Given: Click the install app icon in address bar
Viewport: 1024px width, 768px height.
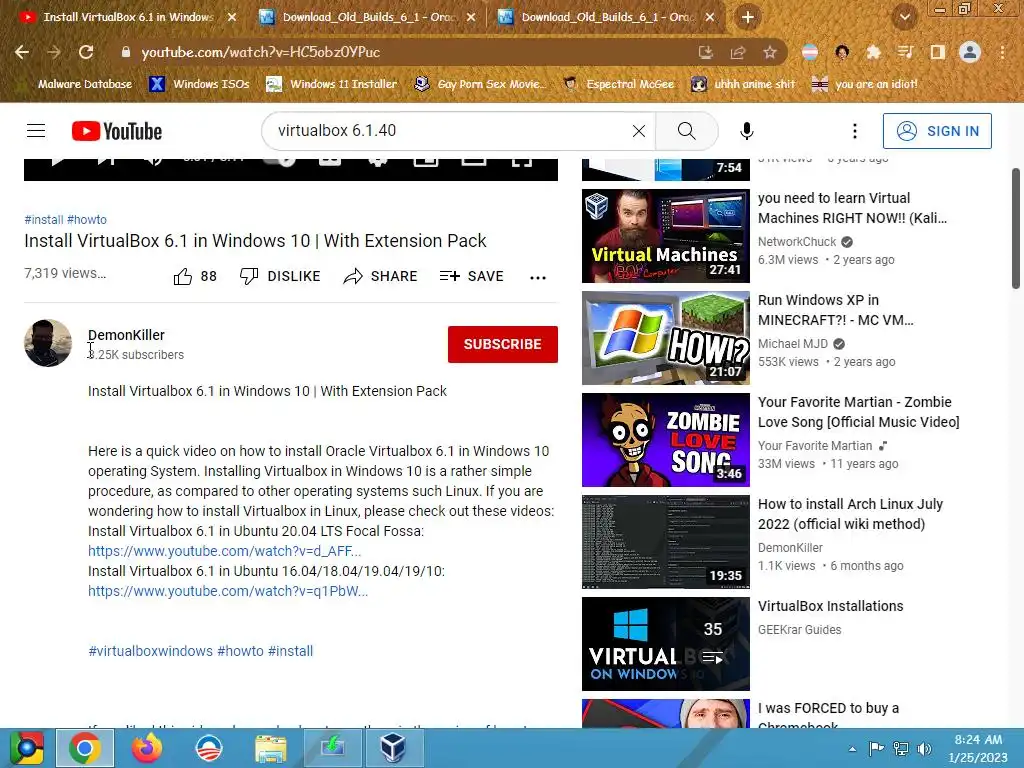Looking at the screenshot, I should tap(705, 52).
